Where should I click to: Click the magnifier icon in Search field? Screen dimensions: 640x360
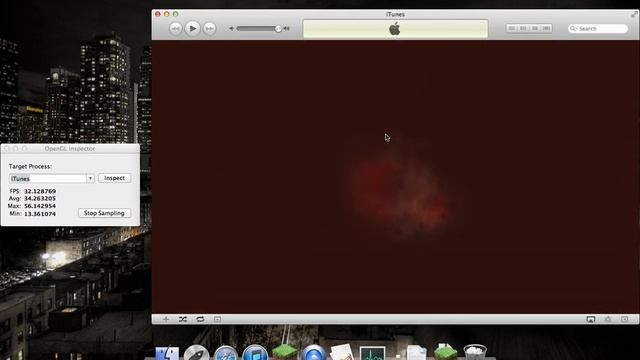click(573, 29)
